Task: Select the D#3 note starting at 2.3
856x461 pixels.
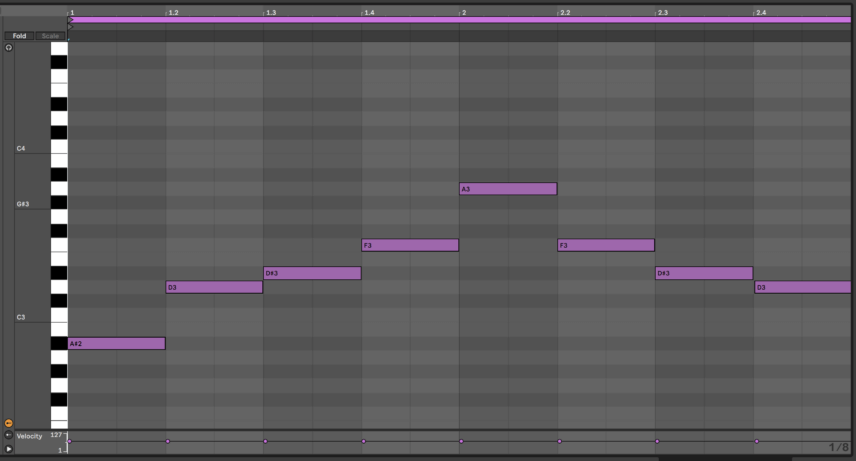Action: (704, 273)
